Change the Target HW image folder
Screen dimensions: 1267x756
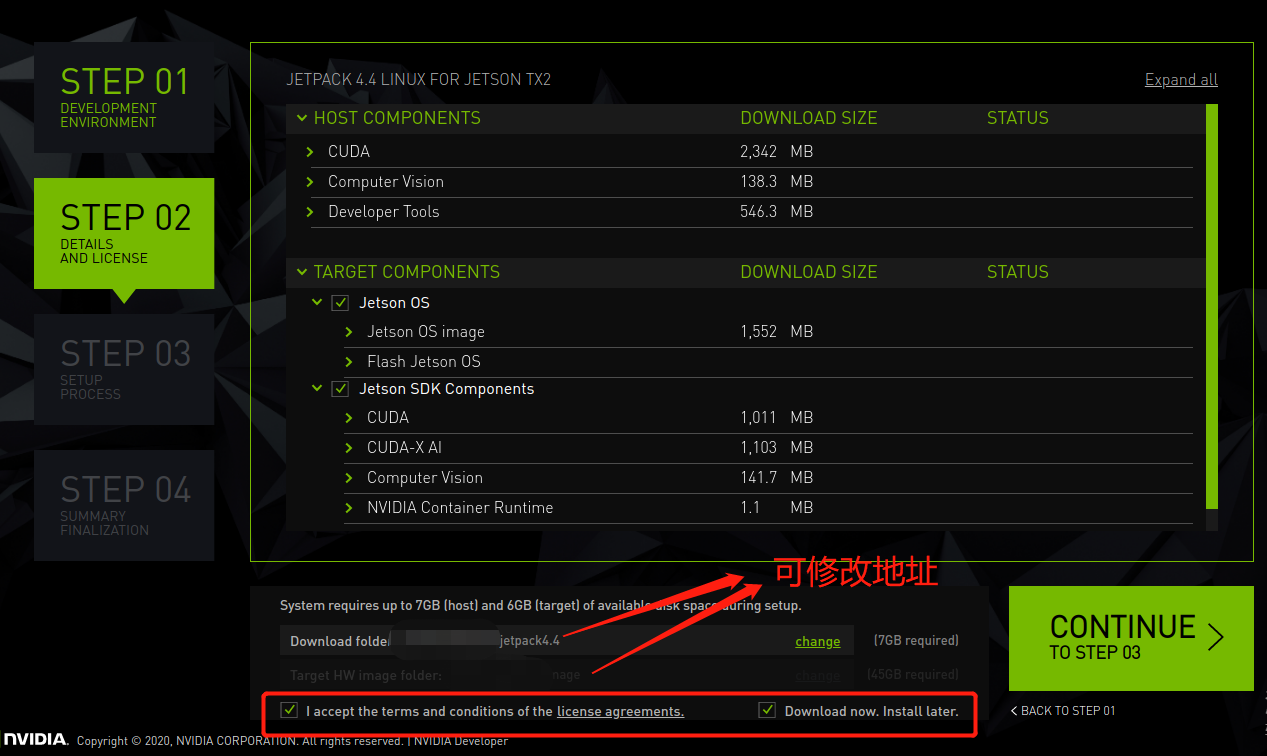[x=818, y=675]
